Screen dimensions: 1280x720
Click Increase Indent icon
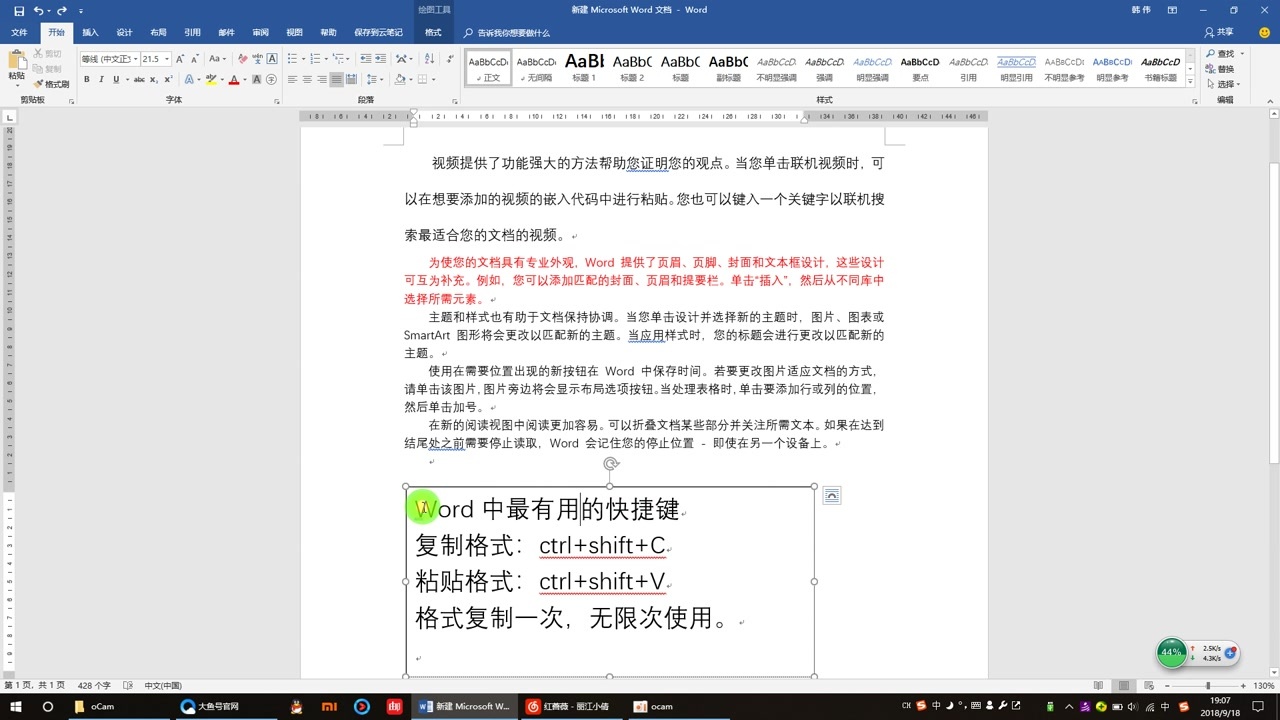[x=381, y=59]
